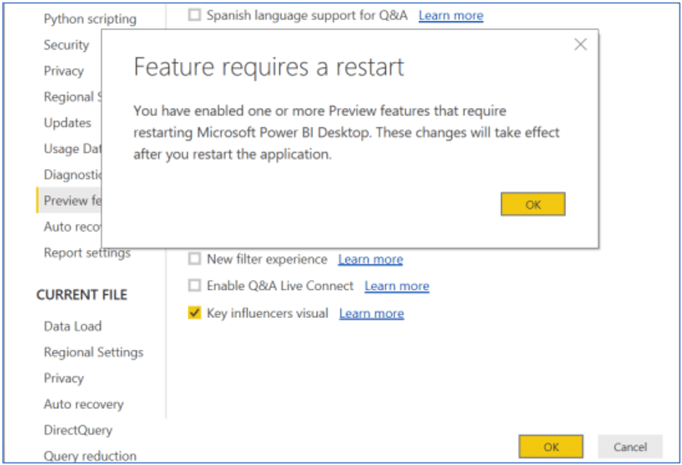682x465 pixels.
Task: Open Security options category
Action: coord(66,45)
